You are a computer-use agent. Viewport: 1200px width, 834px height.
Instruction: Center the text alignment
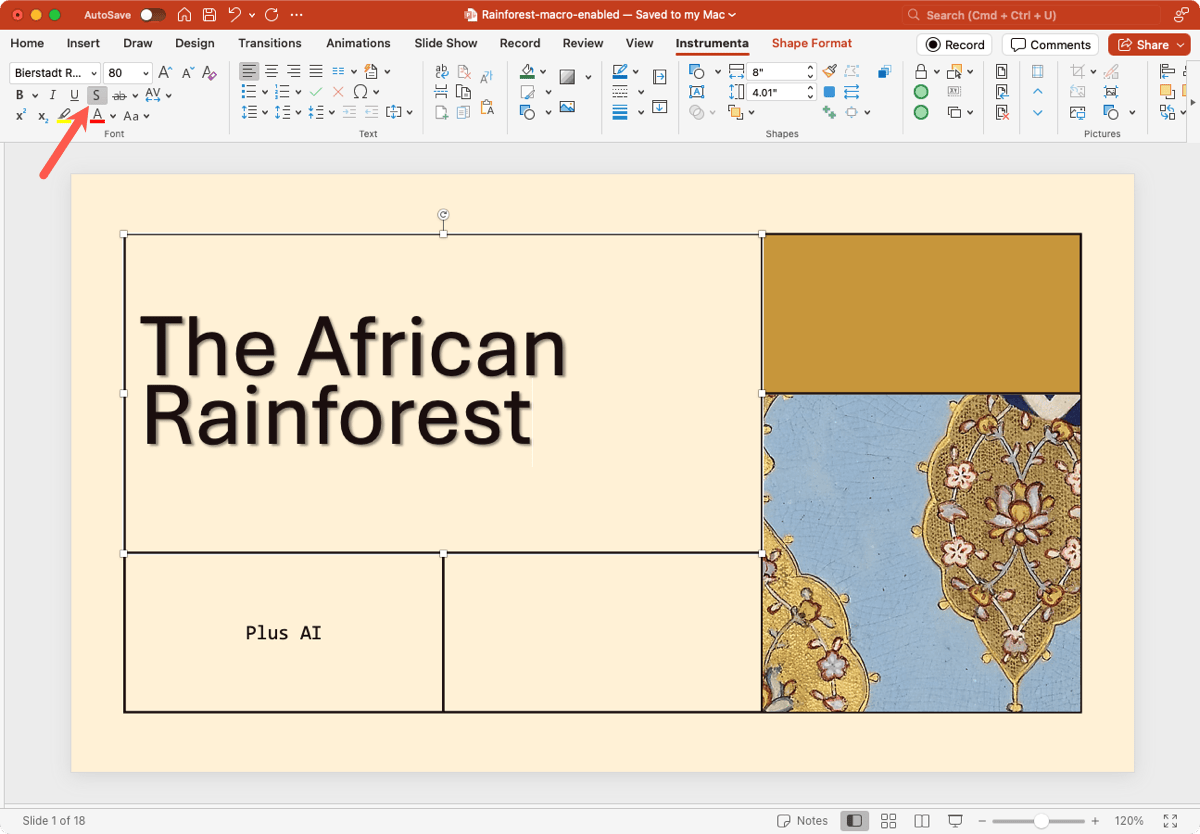coord(271,72)
